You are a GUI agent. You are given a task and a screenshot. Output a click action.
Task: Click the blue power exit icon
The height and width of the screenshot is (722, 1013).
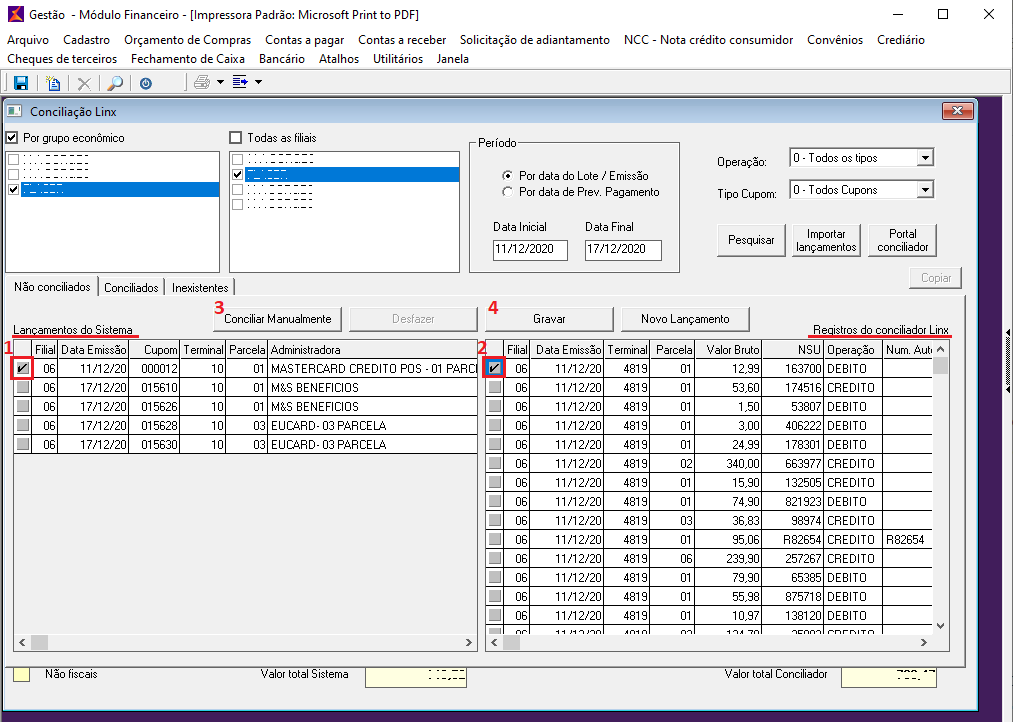146,83
